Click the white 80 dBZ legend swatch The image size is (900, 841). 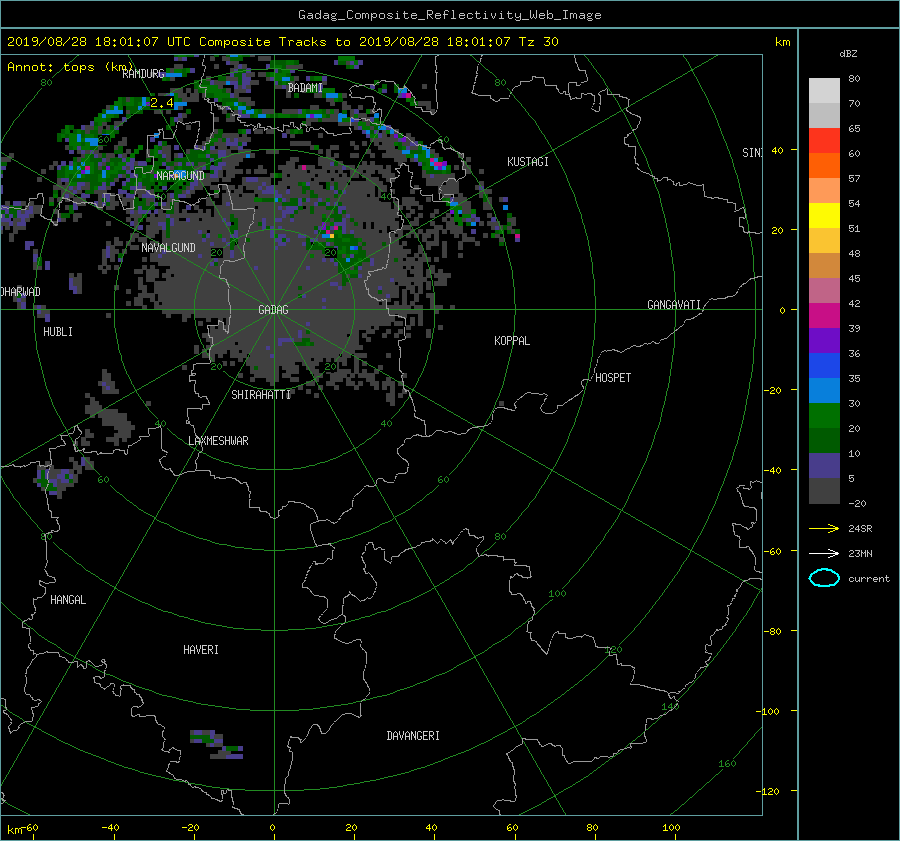pos(824,91)
